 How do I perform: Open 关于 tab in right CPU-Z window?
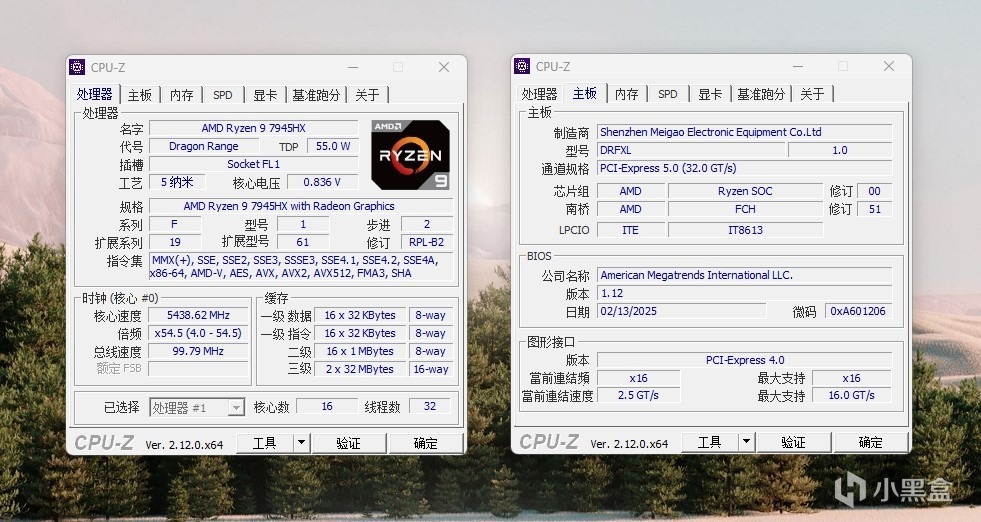click(812, 94)
